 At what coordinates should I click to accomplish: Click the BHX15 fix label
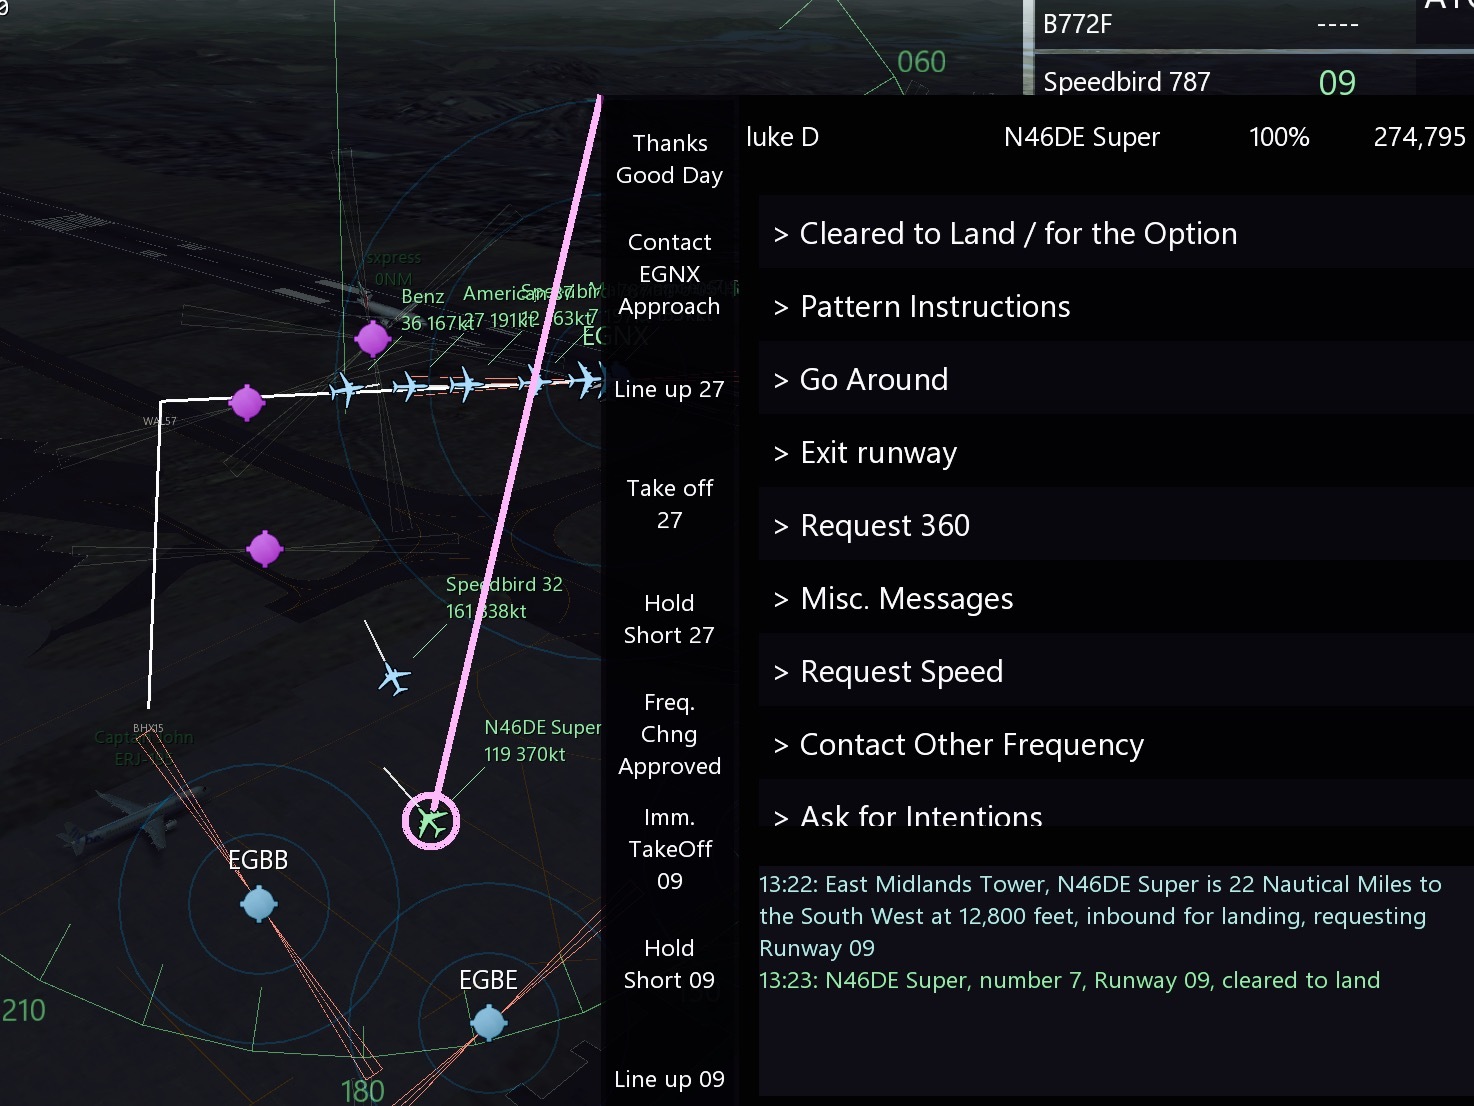[x=148, y=728]
